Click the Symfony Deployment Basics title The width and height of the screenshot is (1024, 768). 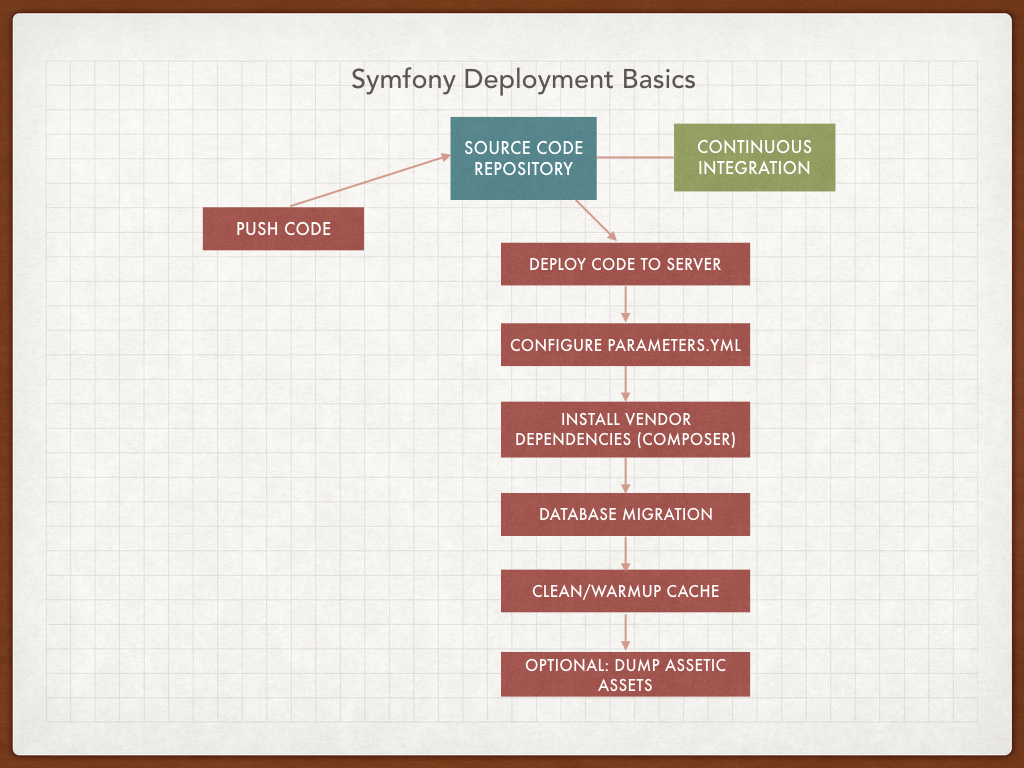click(523, 80)
